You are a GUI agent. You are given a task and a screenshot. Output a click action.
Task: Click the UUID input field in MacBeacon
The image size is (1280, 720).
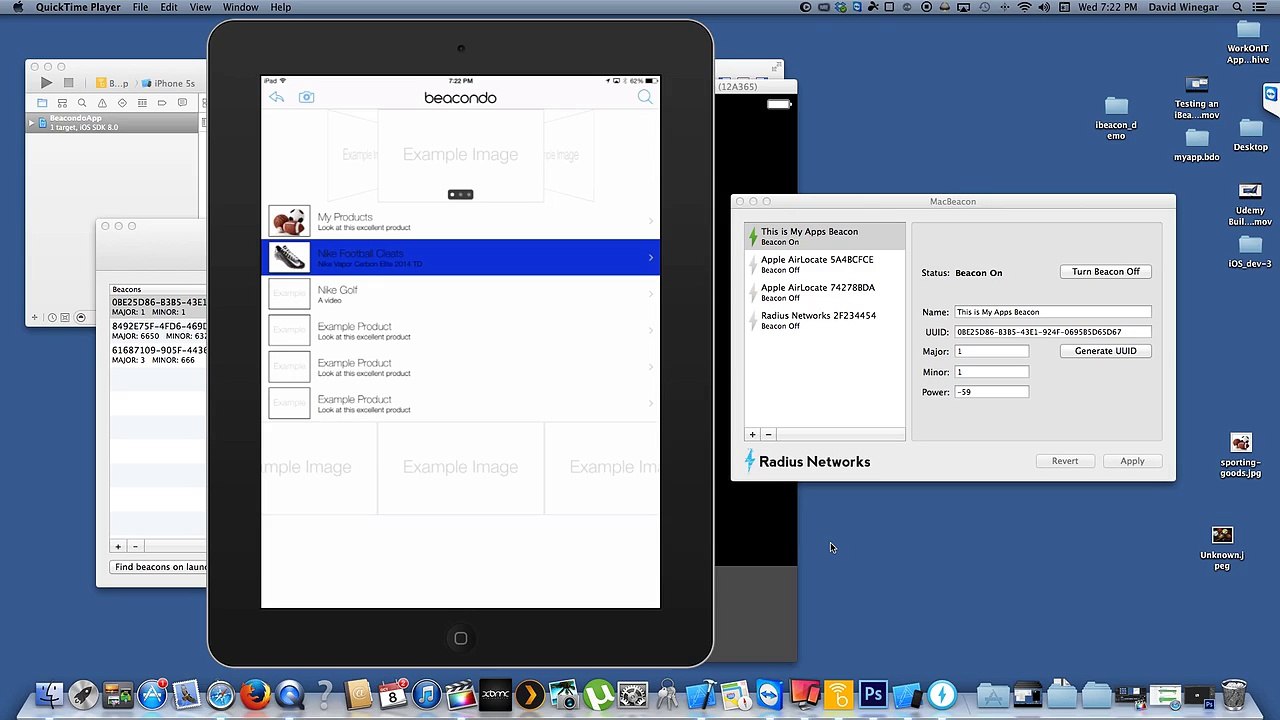coord(1052,332)
